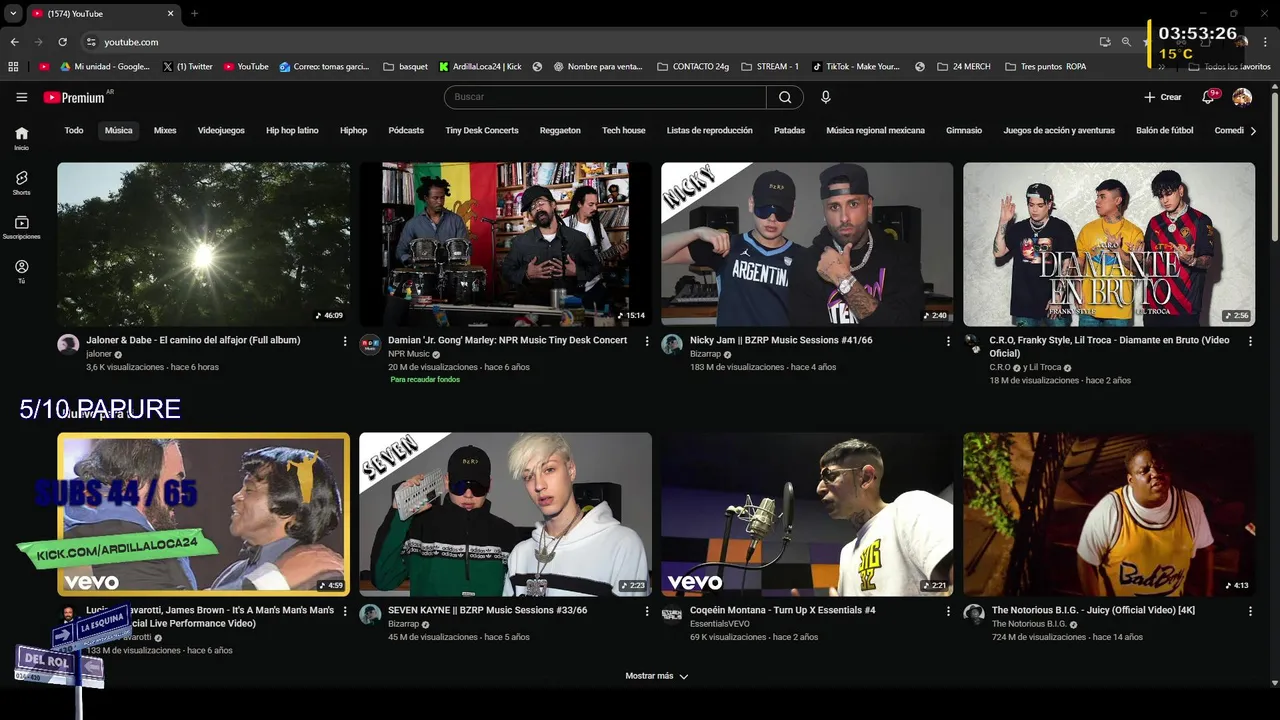This screenshot has height=720, width=1280.
Task: Select the Listas de reproducción chip
Action: (x=710, y=130)
